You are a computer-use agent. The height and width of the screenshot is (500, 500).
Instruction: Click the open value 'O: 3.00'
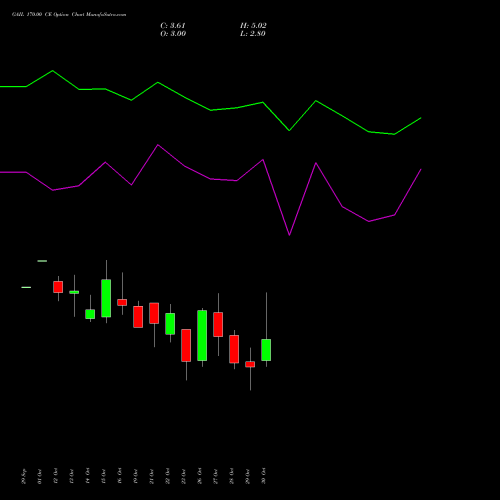pyautogui.click(x=173, y=34)
